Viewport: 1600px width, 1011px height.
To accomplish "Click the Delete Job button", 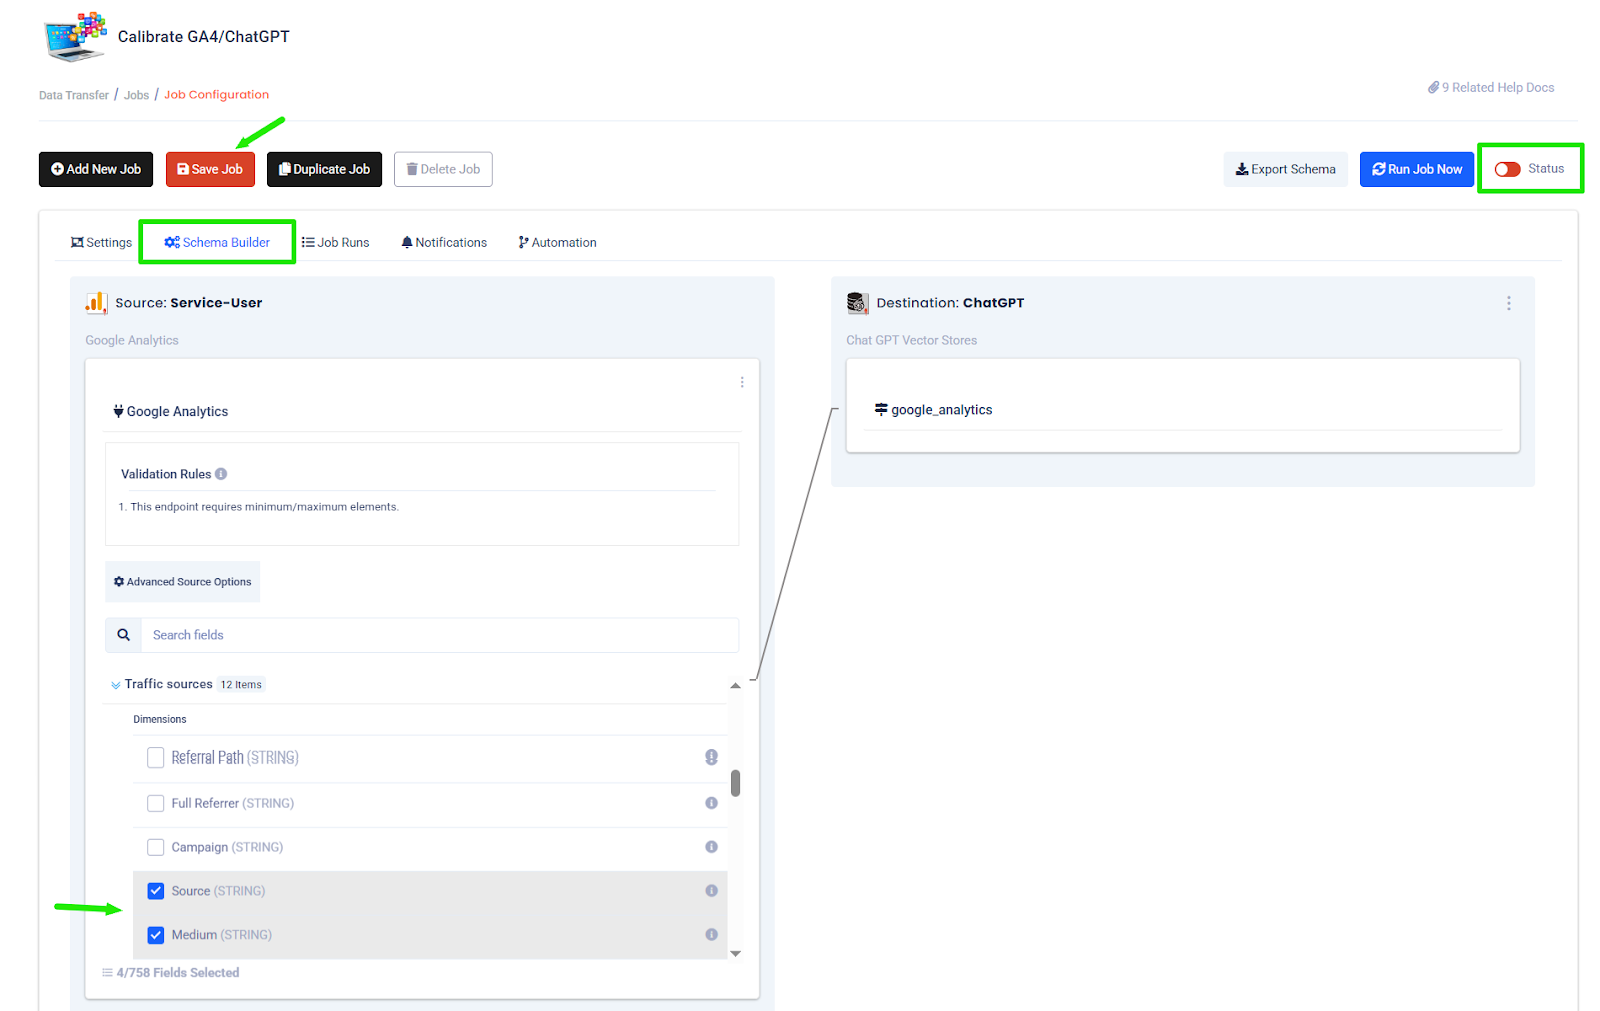I will coord(443,169).
